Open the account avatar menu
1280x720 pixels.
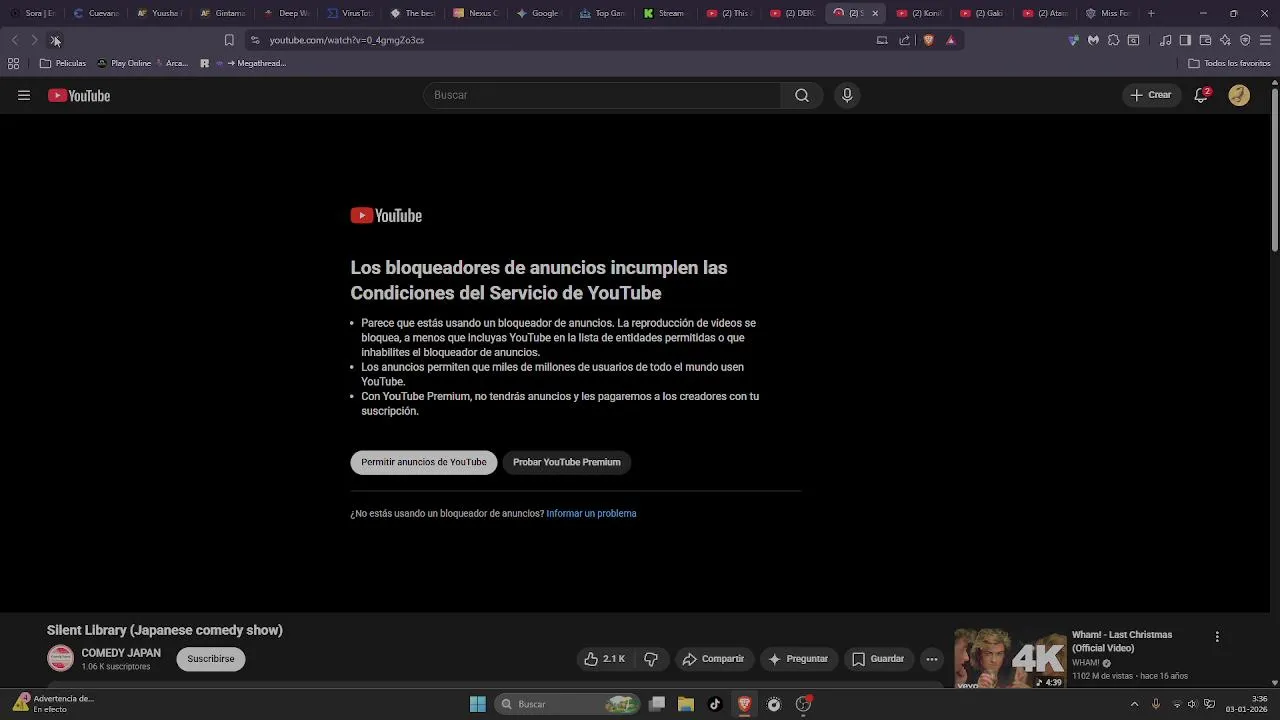point(1239,95)
